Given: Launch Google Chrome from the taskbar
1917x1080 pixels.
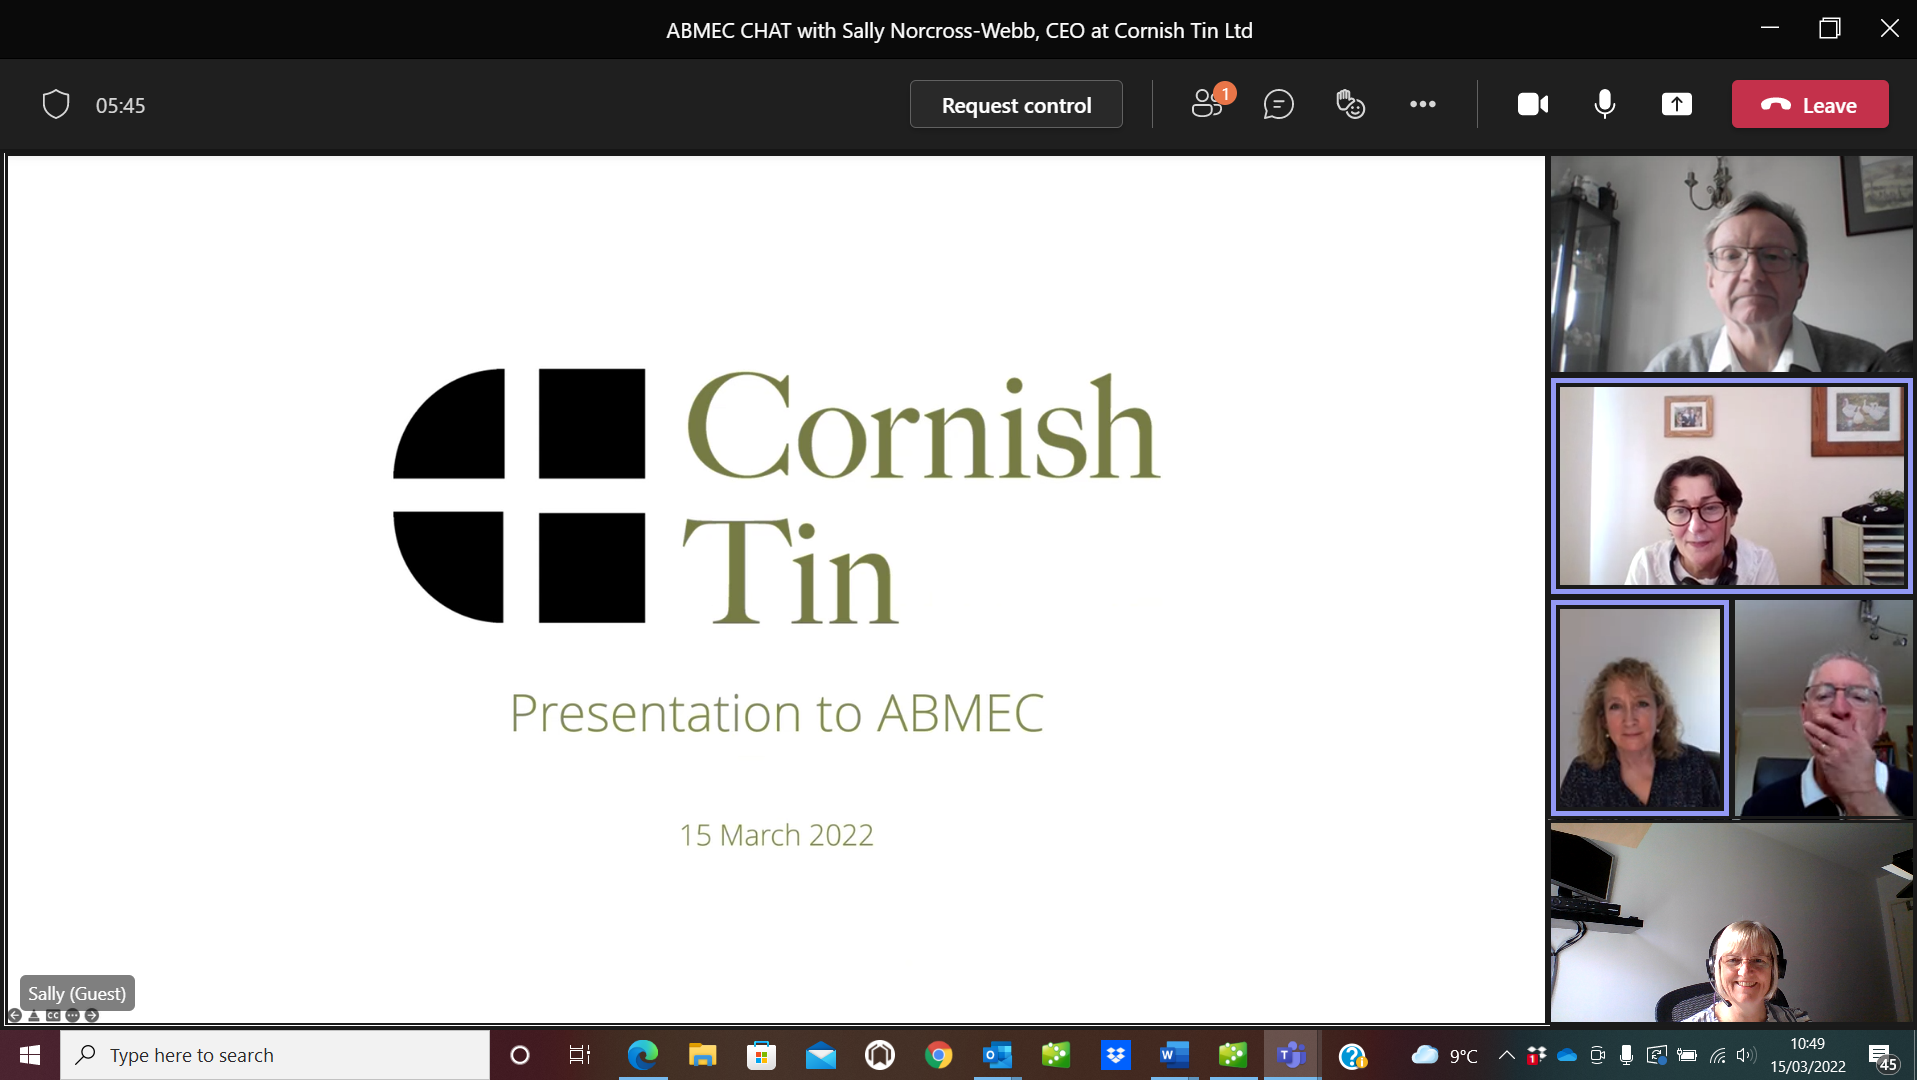Looking at the screenshot, I should (x=938, y=1055).
